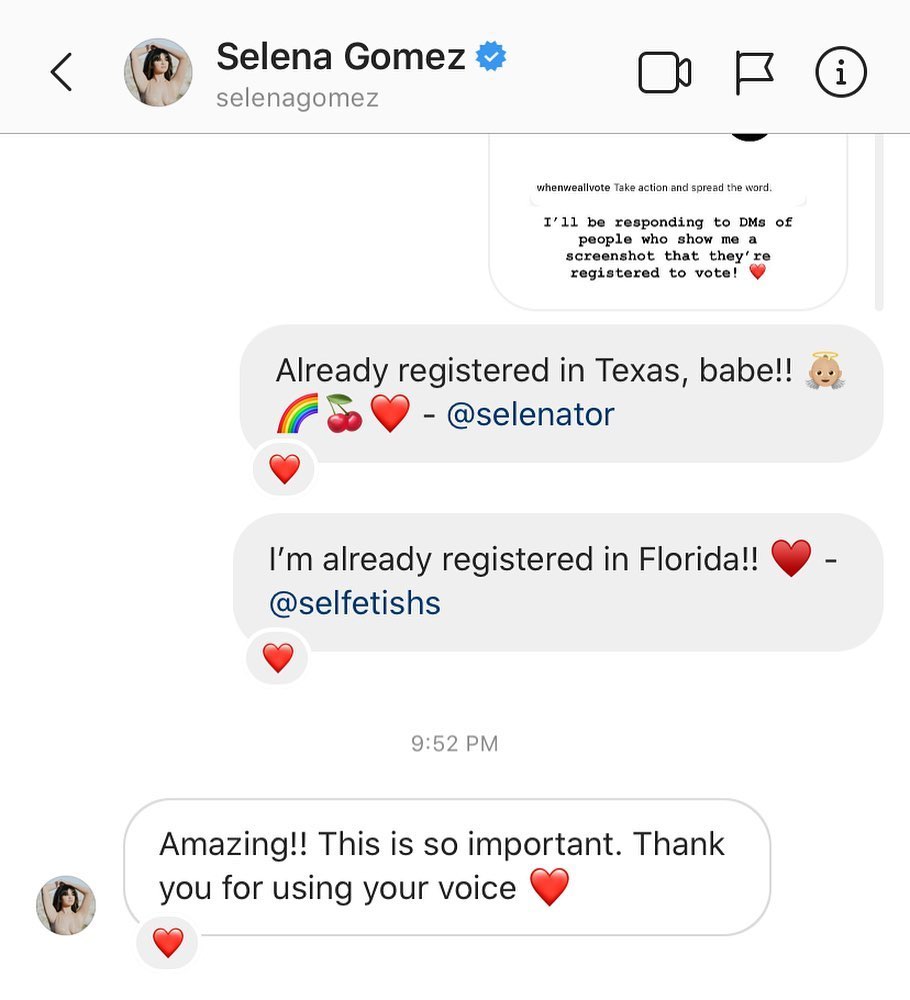Image resolution: width=910 pixels, height=1000 pixels.
Task: Start a video call
Action: pos(664,73)
